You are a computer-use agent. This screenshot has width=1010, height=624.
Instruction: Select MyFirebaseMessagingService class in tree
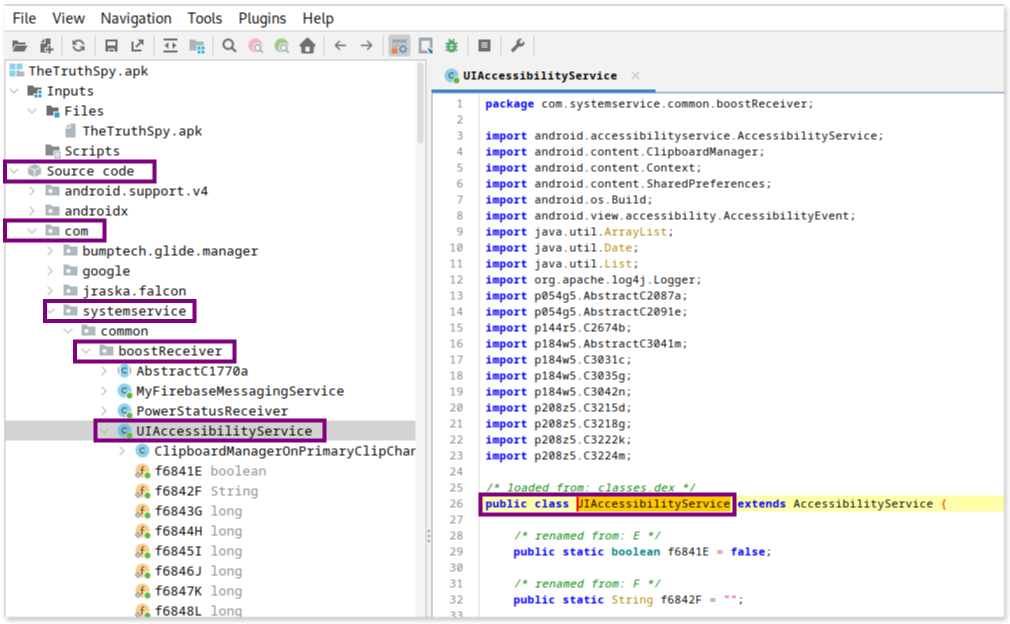click(x=239, y=391)
